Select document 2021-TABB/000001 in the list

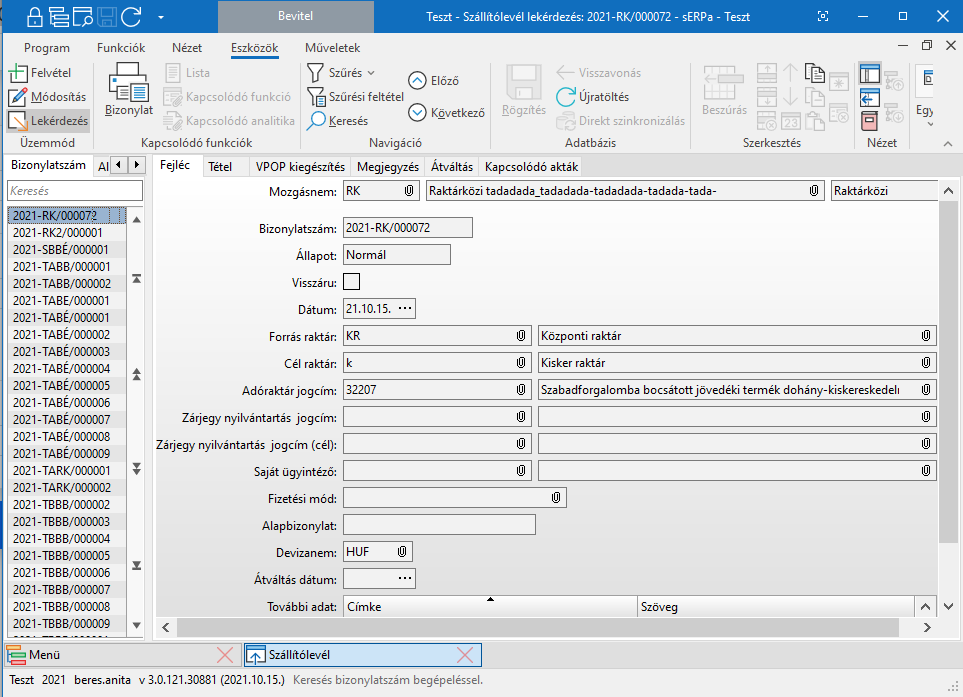[62, 266]
